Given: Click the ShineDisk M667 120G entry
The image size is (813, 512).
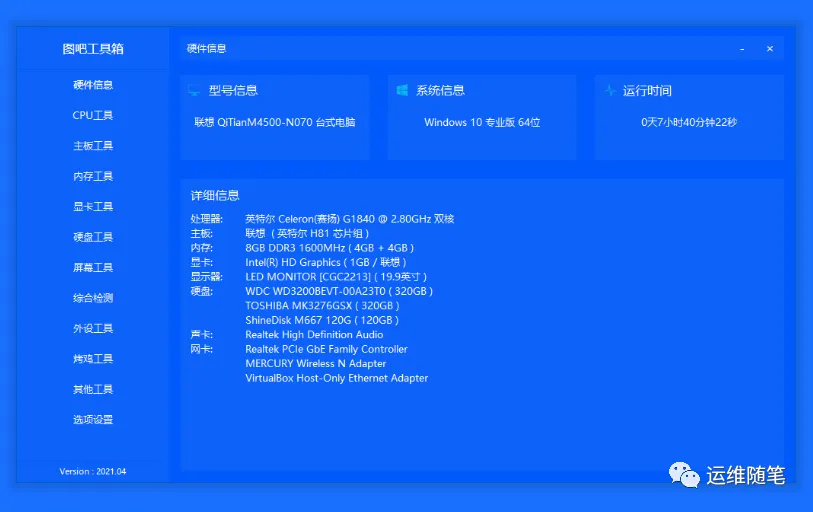Looking at the screenshot, I should (322, 321).
